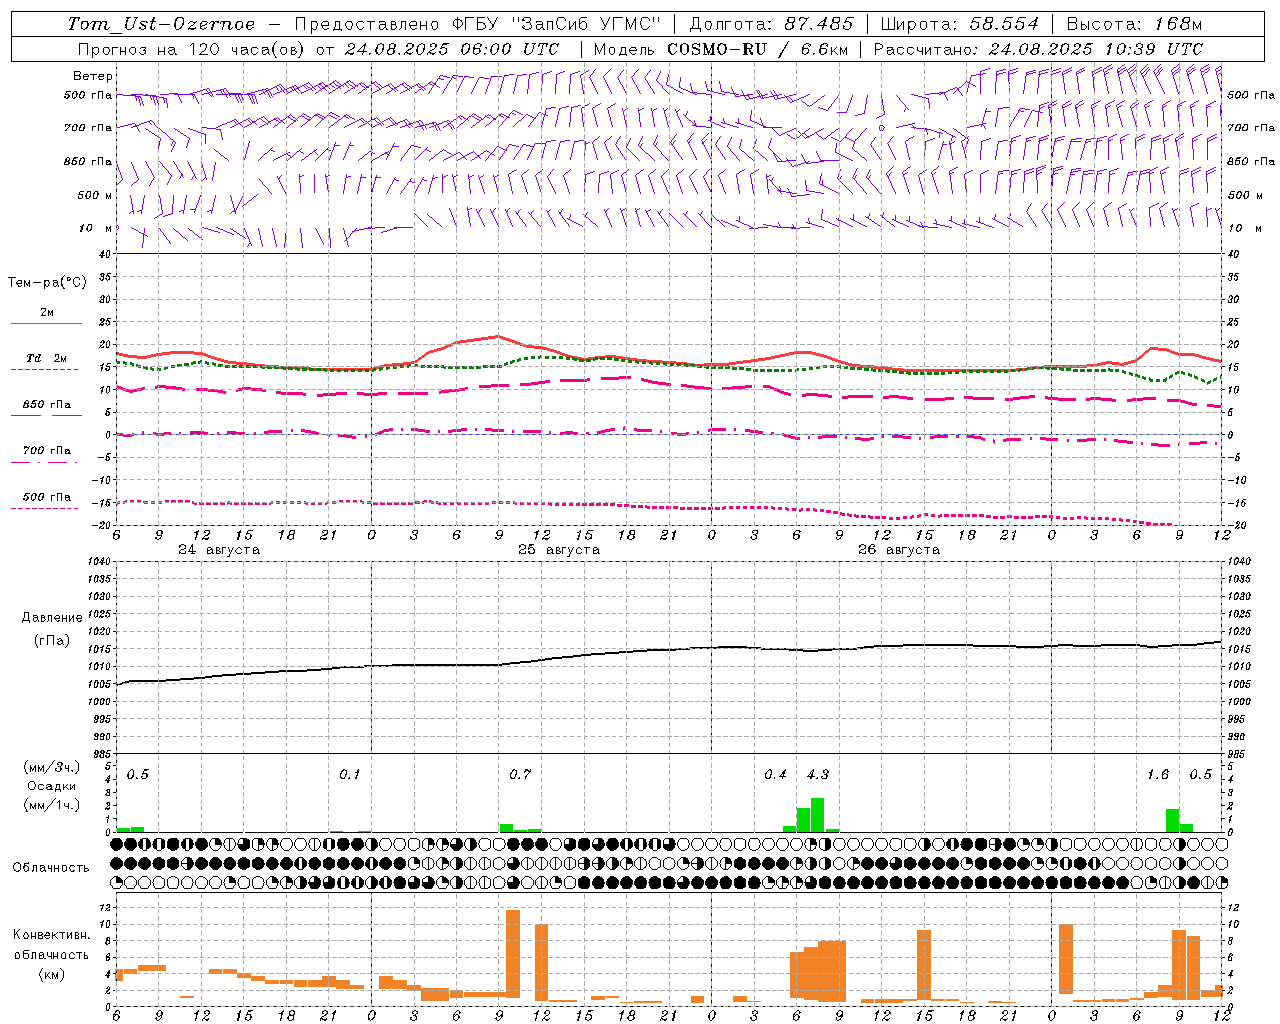Image resolution: width=1280 pixels, height=1024 pixels.
Task: Click the '(мм/3ч.)' precipitation unit label
Action: click(x=52, y=767)
